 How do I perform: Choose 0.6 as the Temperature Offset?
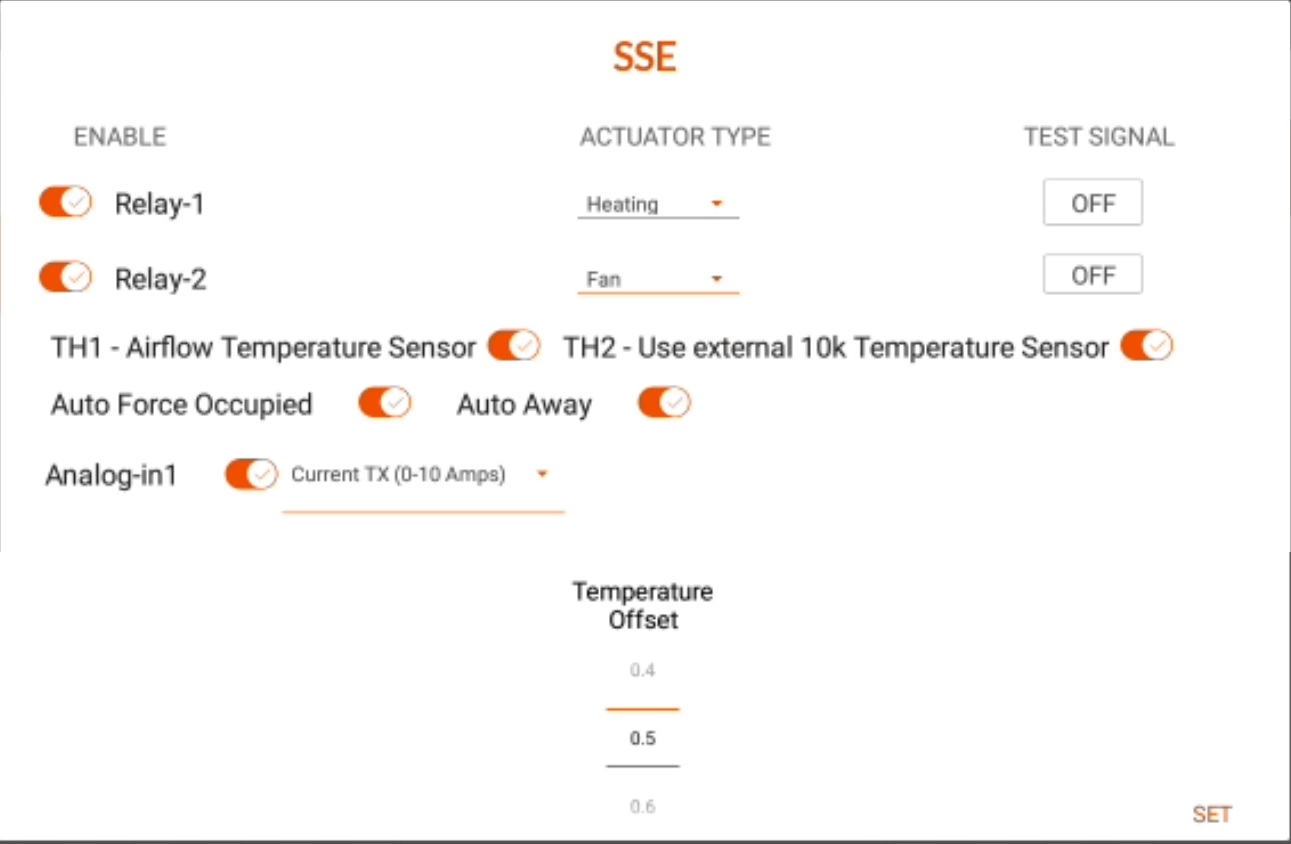644,808
